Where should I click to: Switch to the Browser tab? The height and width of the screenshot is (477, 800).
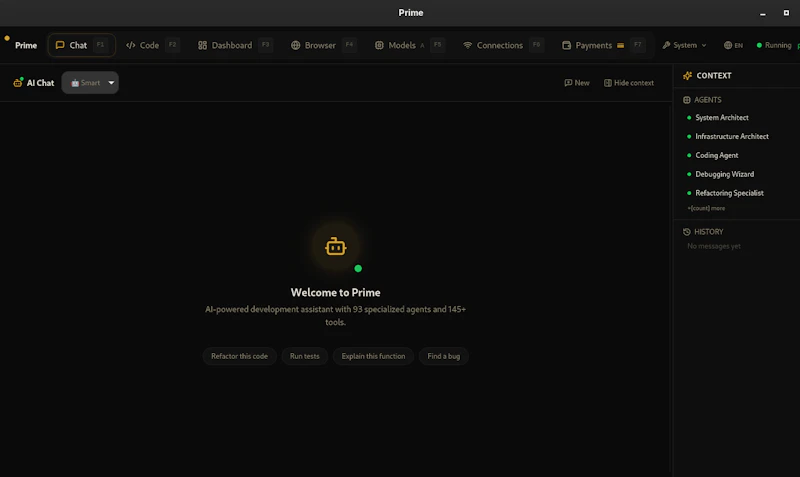pos(322,45)
